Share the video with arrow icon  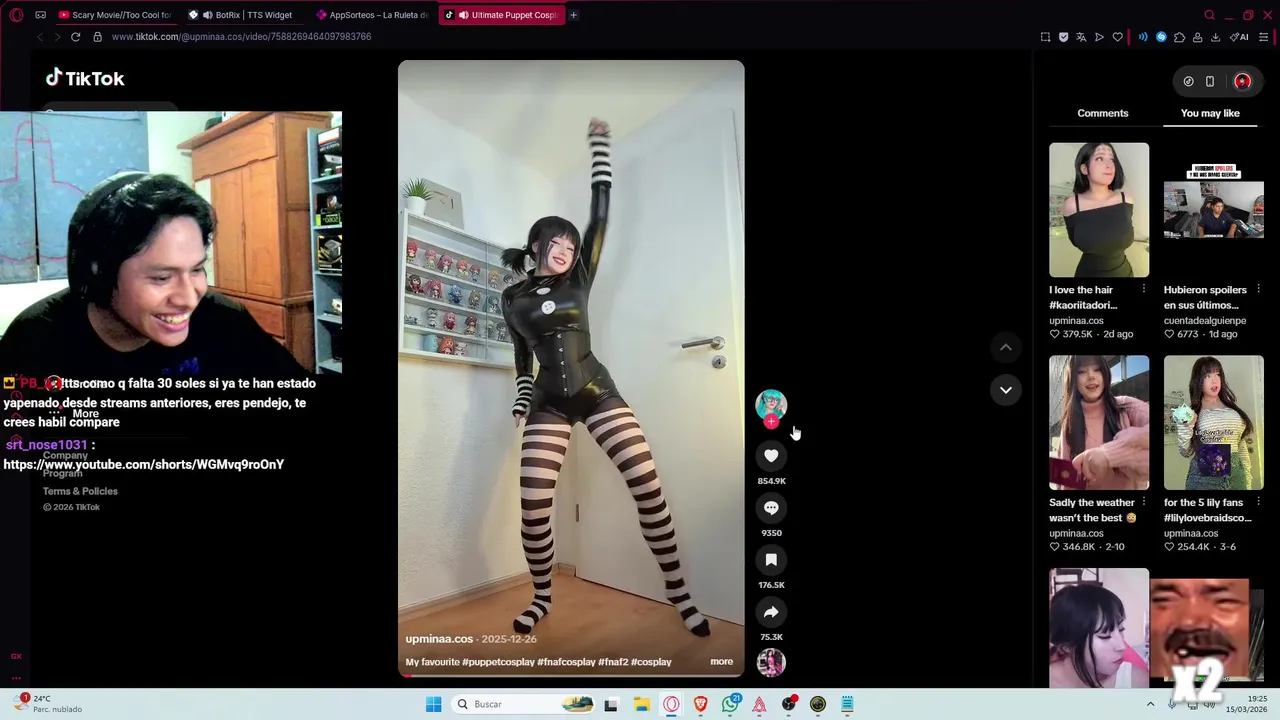771,612
